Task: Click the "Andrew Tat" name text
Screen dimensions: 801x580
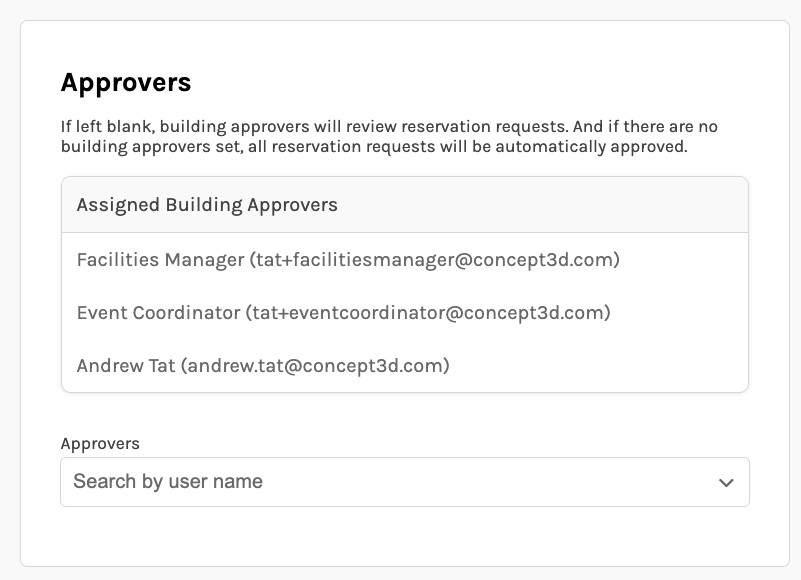Action: pyautogui.click(x=126, y=366)
